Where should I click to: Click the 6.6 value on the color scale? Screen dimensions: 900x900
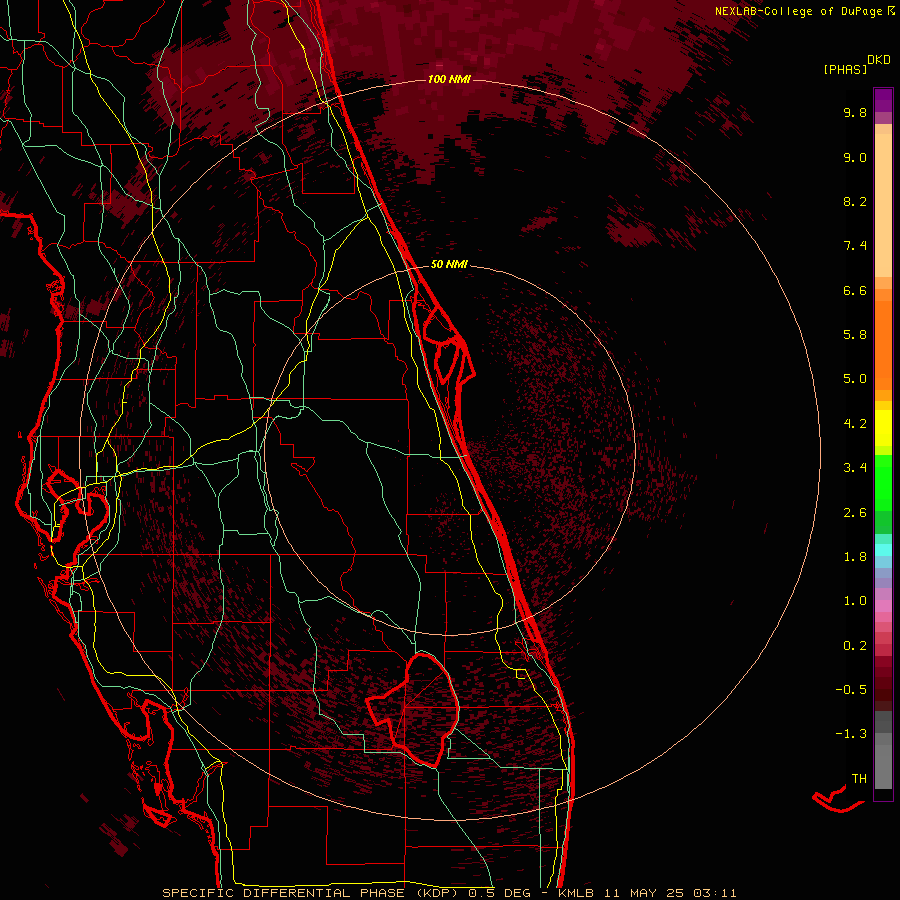tap(855, 290)
